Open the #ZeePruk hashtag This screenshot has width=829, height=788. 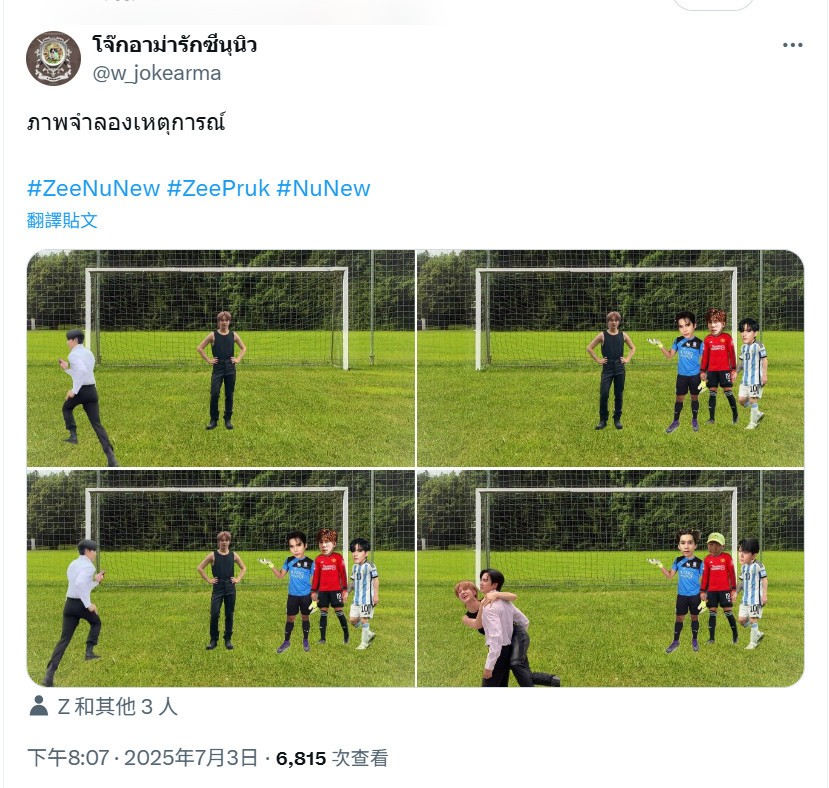(218, 188)
